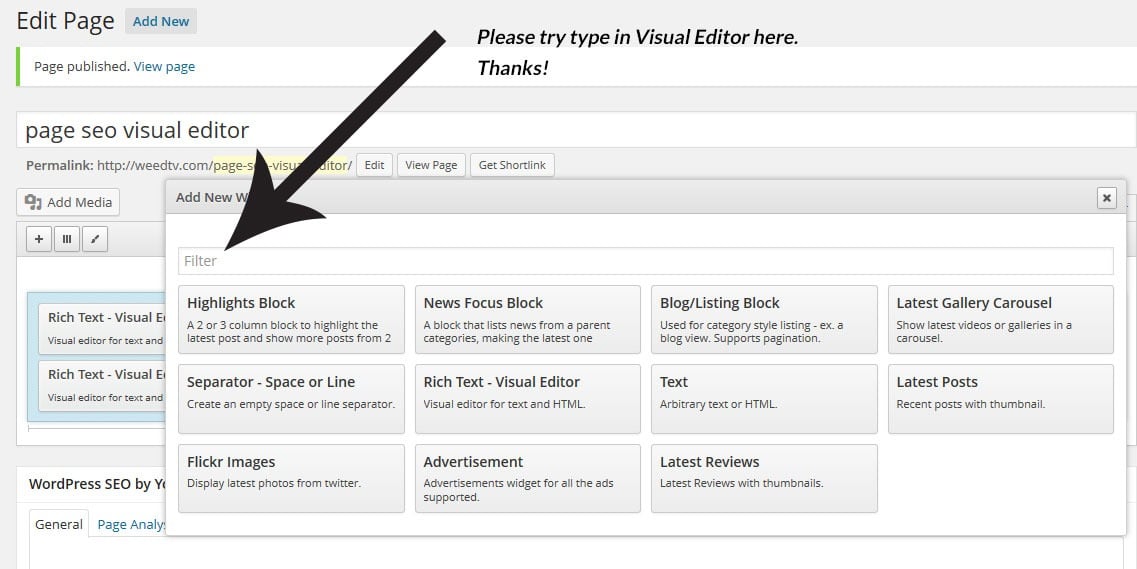The height and width of the screenshot is (569, 1137).
Task: Click the first Rich Text block in editor
Action: click(x=102, y=328)
